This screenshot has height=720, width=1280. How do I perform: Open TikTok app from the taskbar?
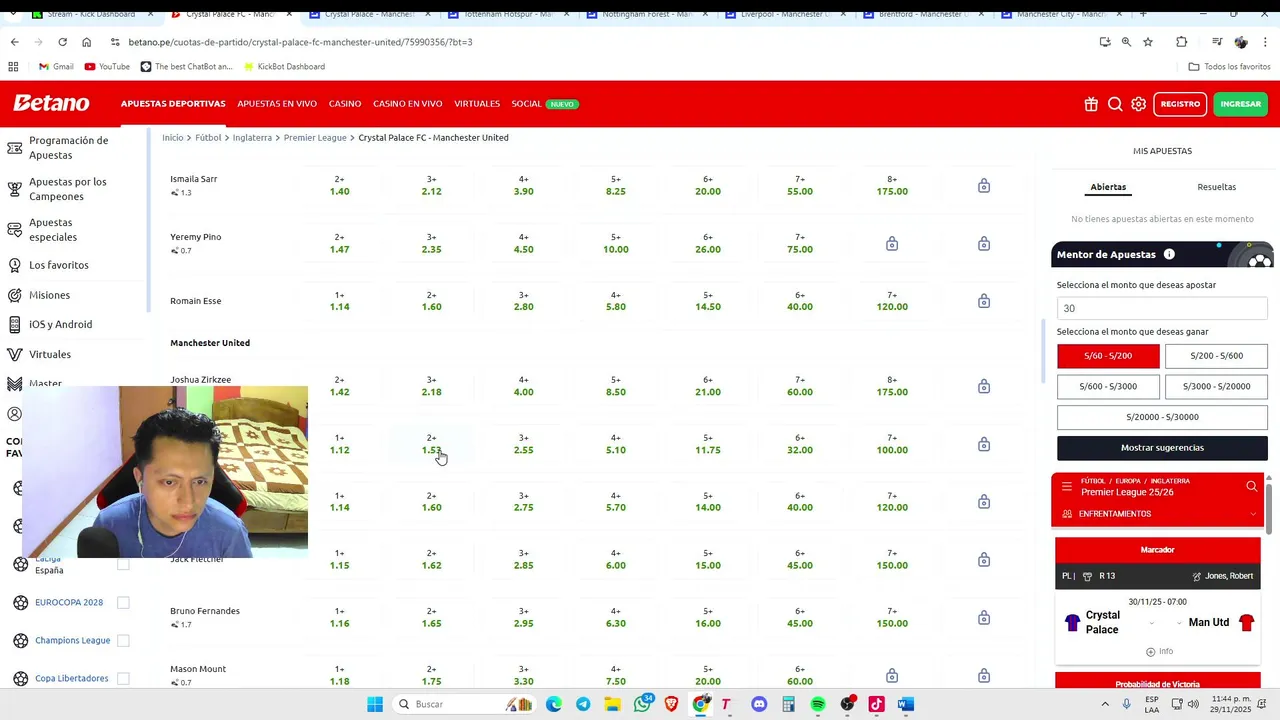click(877, 704)
